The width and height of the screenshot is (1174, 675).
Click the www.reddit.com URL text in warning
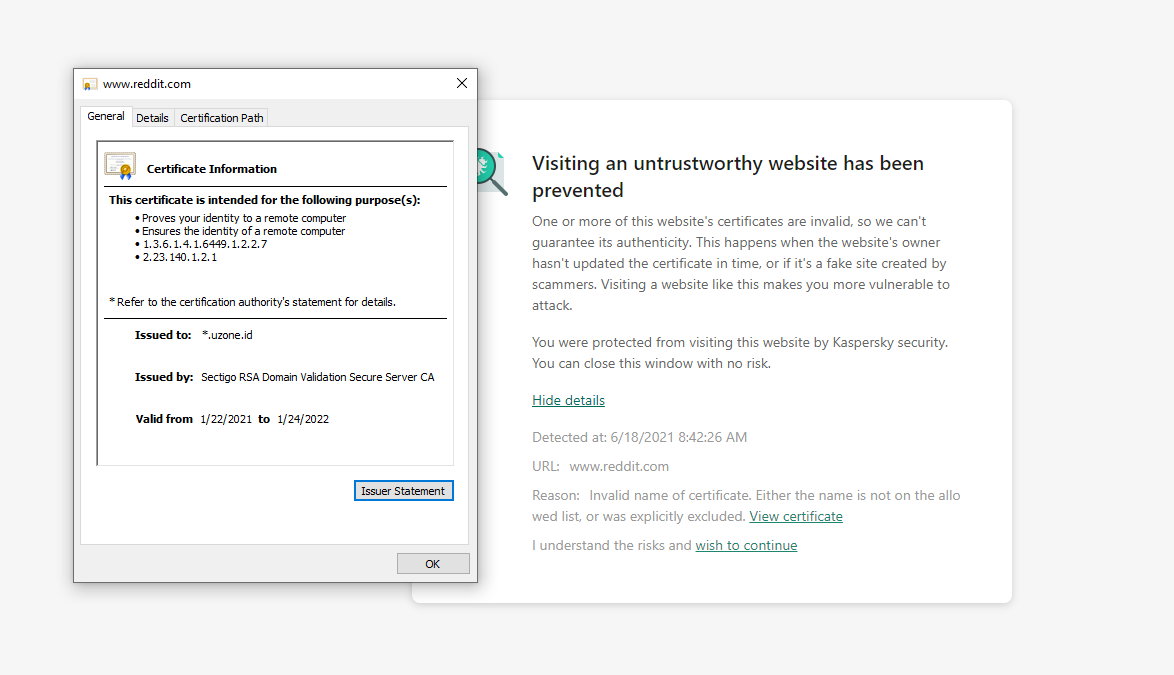coord(619,466)
